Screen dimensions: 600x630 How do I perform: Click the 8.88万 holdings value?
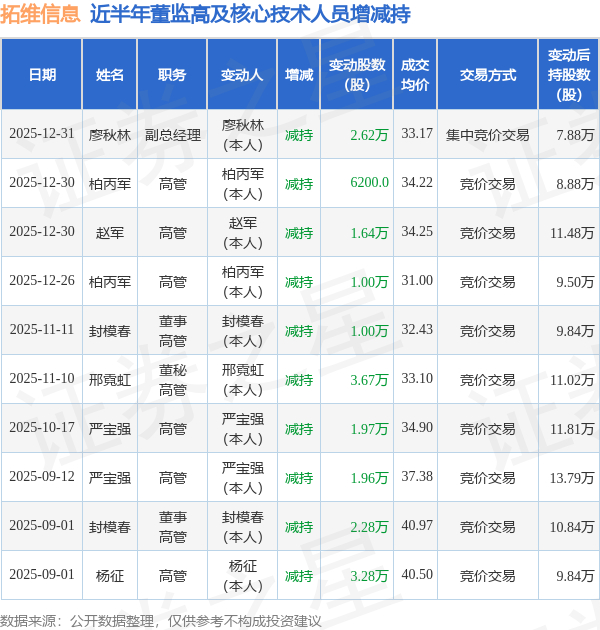coord(575,184)
